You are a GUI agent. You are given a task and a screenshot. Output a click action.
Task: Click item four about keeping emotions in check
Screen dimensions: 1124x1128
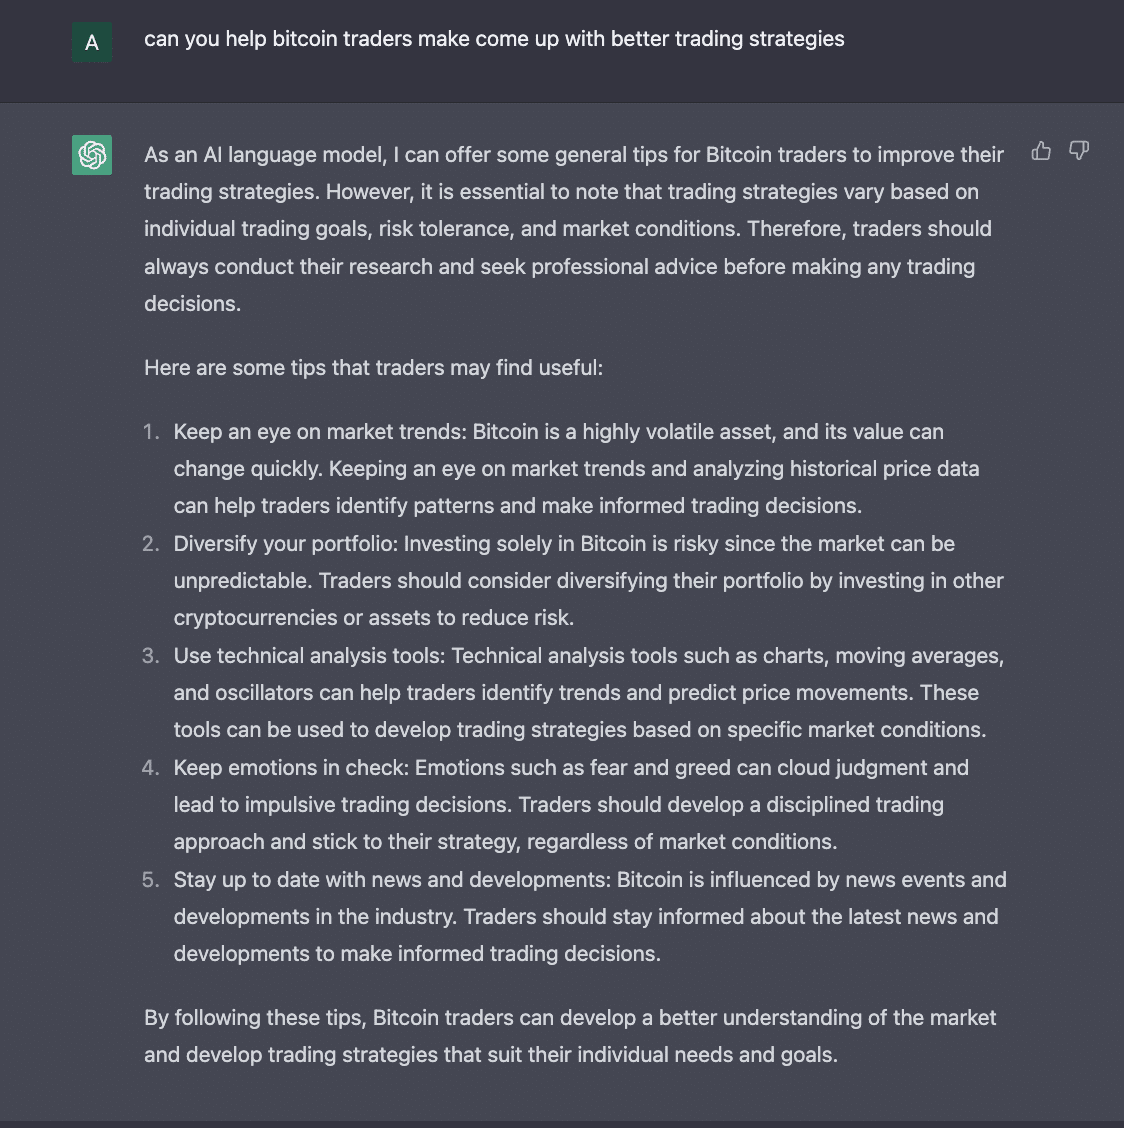[560, 804]
